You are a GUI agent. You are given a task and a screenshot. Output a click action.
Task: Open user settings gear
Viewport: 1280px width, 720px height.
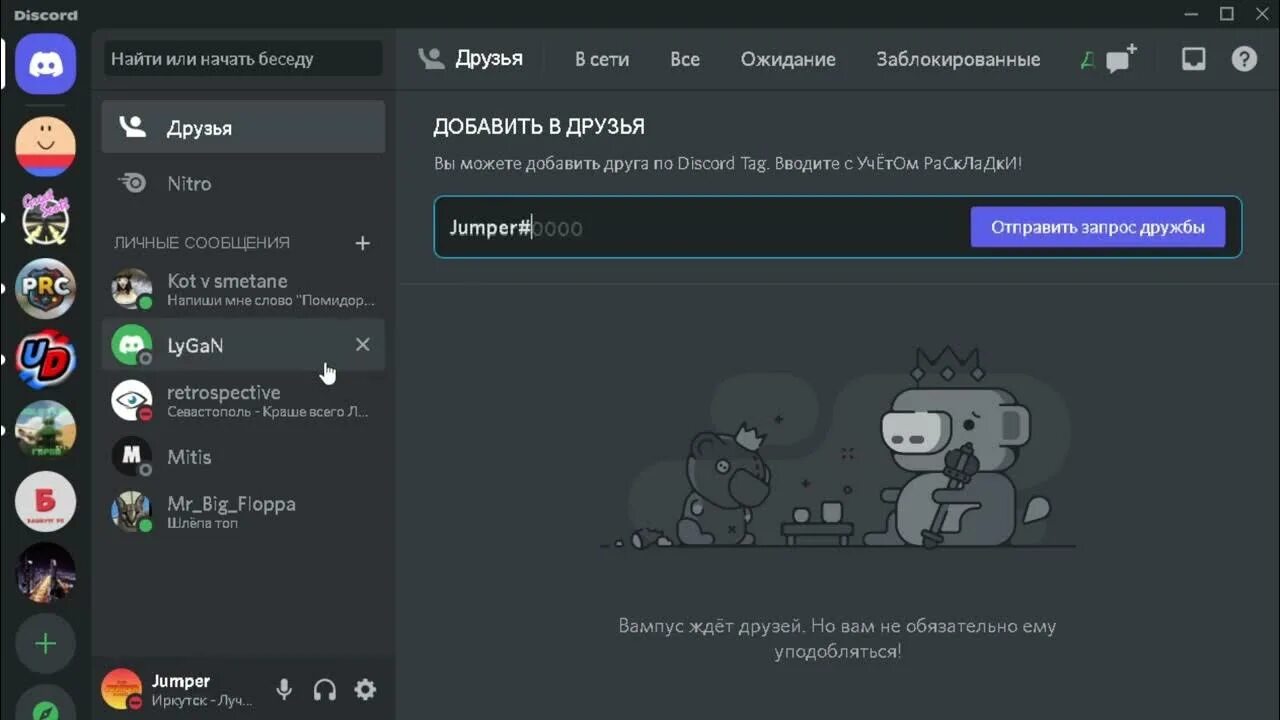coord(365,689)
